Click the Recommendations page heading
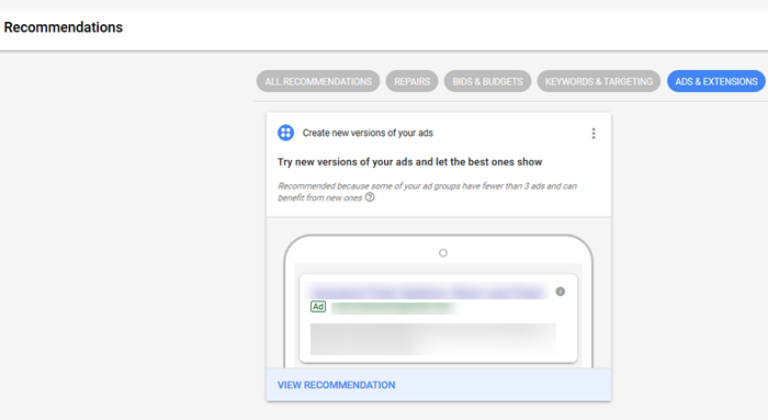 coord(63,27)
